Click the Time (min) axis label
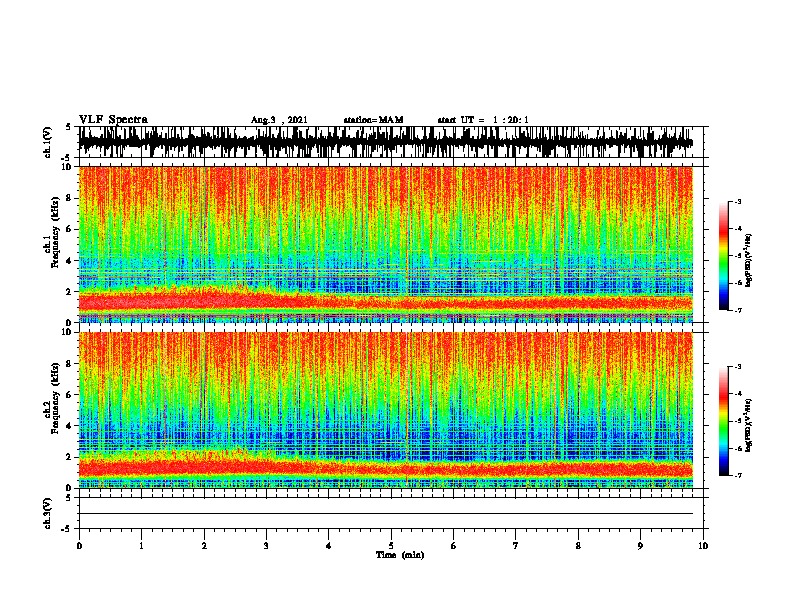 400,555
